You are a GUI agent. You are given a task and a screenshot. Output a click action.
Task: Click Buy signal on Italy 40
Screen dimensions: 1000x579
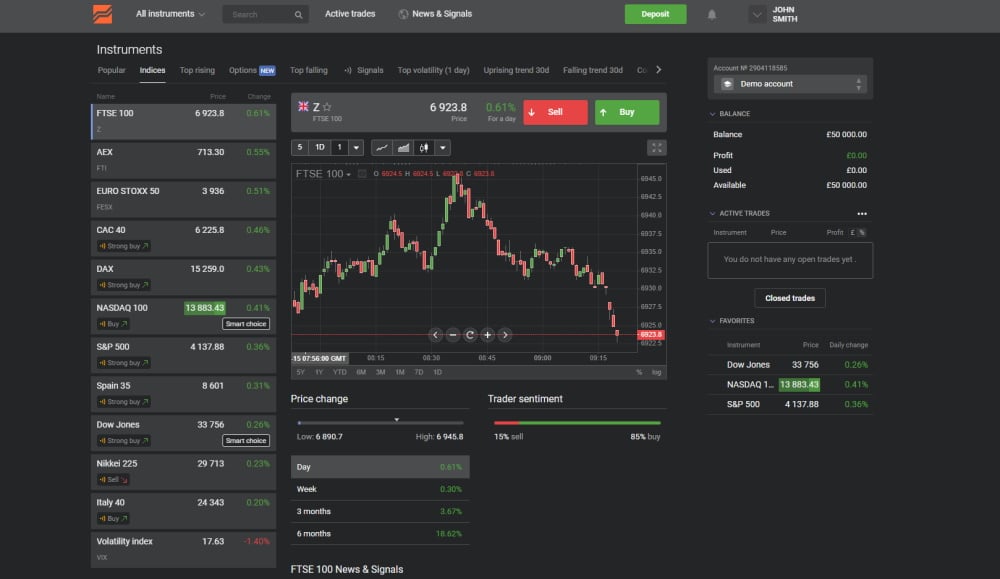click(113, 518)
